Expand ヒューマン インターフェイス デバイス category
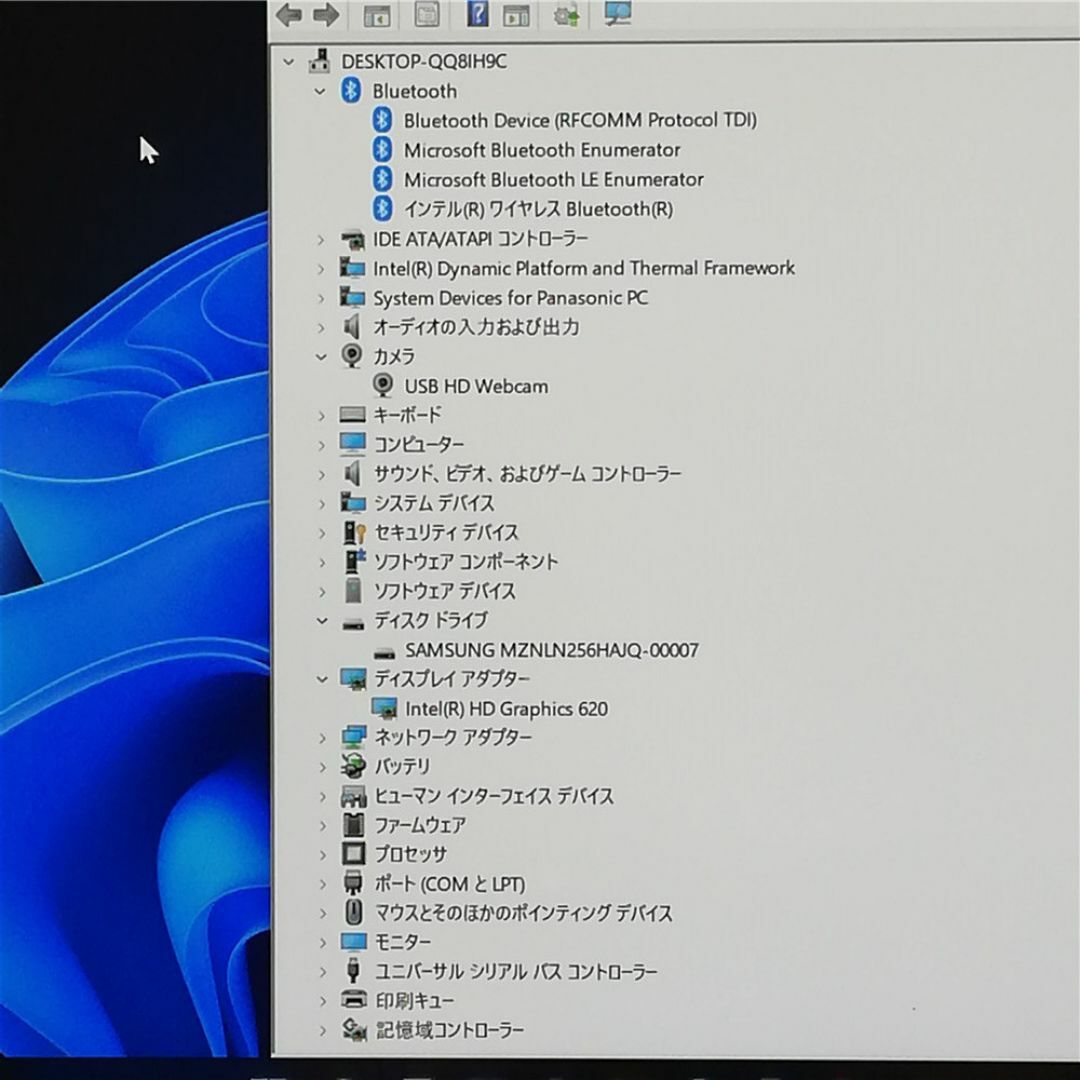The width and height of the screenshot is (1080, 1080). pos(322,797)
